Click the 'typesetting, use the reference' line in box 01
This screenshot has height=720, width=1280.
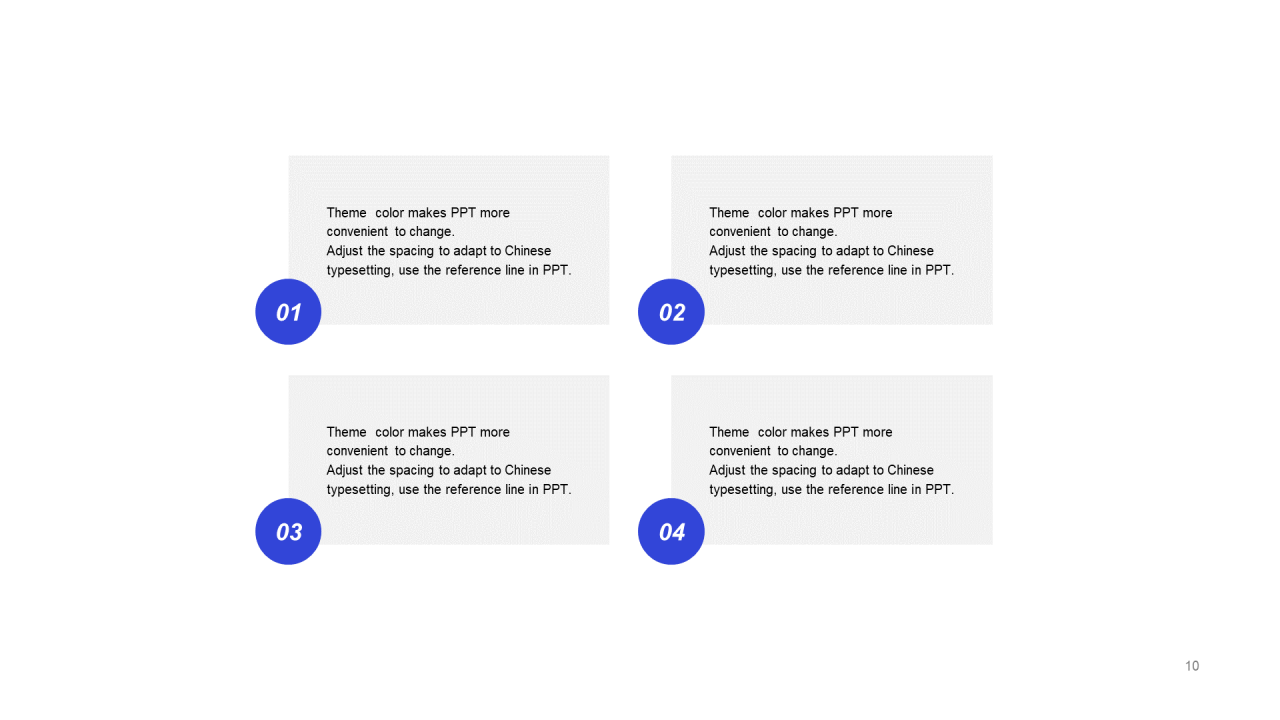pos(449,270)
